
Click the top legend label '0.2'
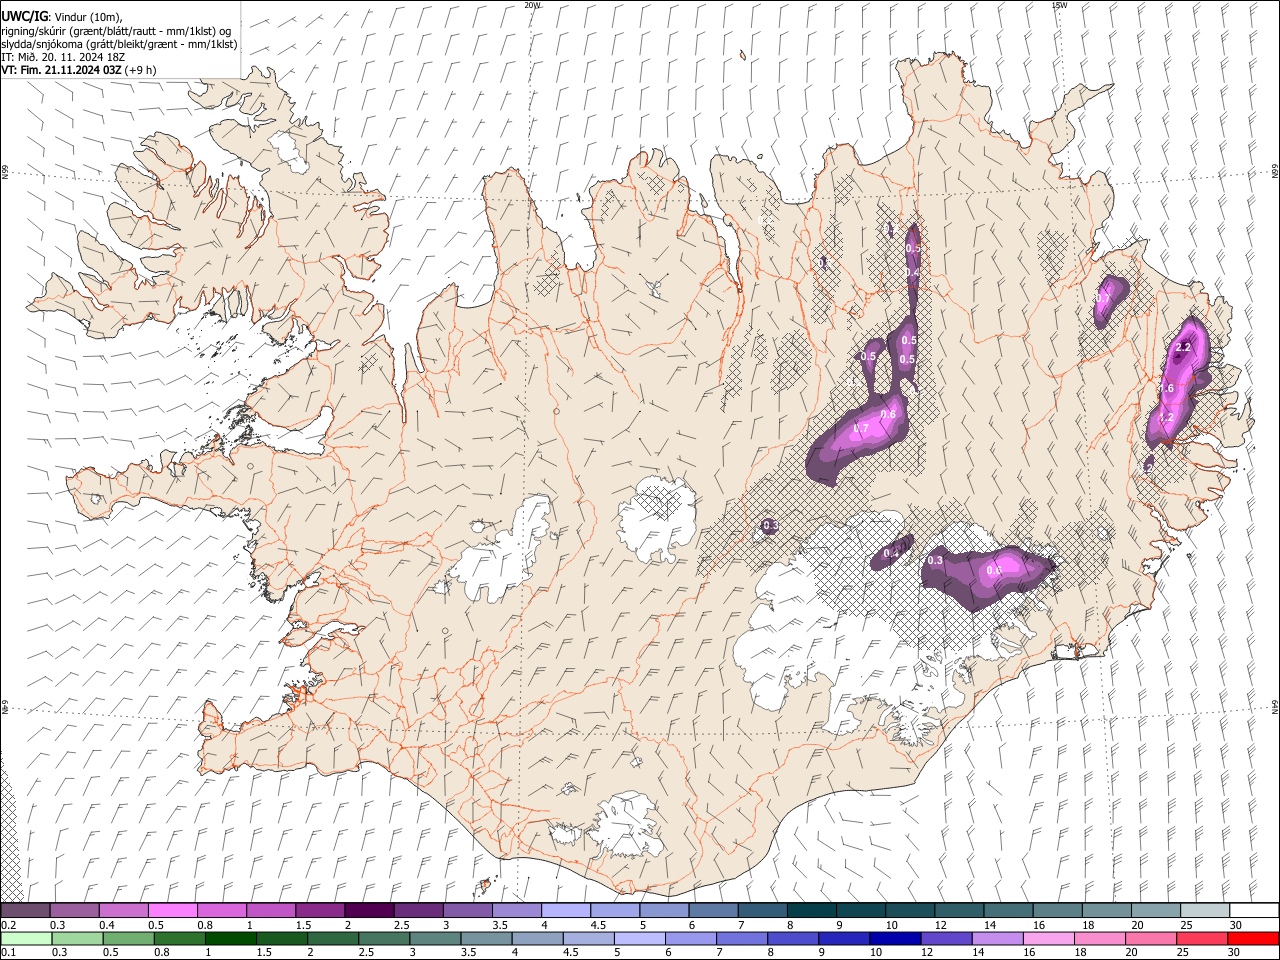8,925
